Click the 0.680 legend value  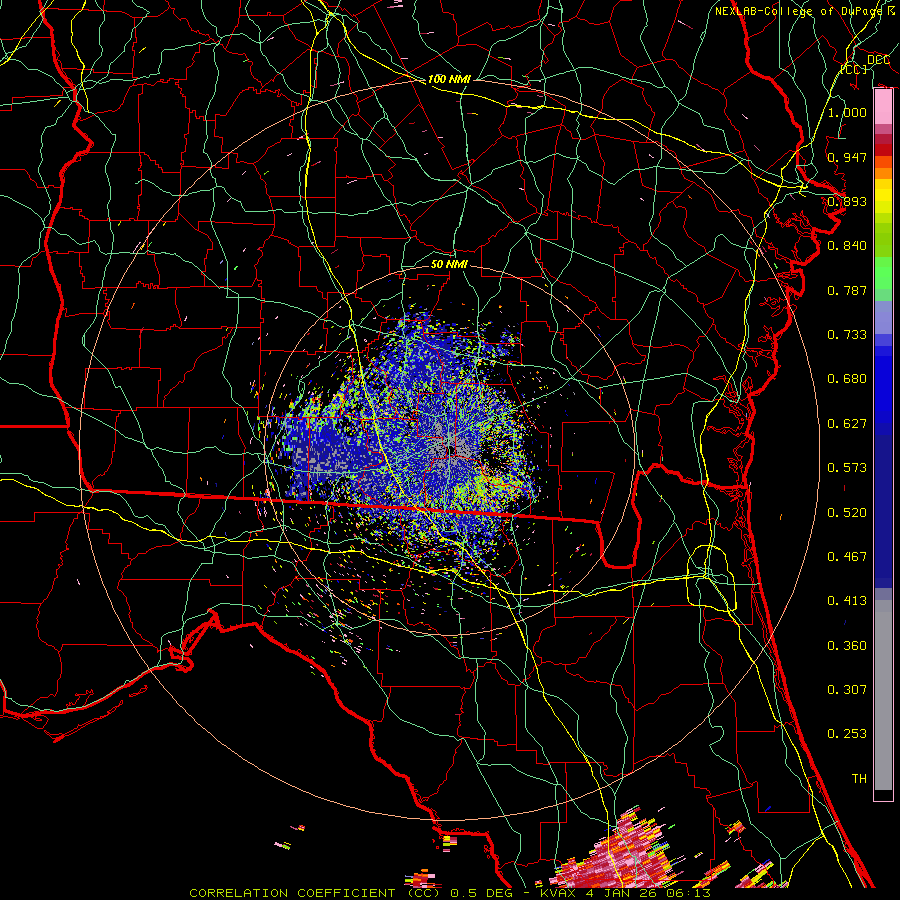847,379
